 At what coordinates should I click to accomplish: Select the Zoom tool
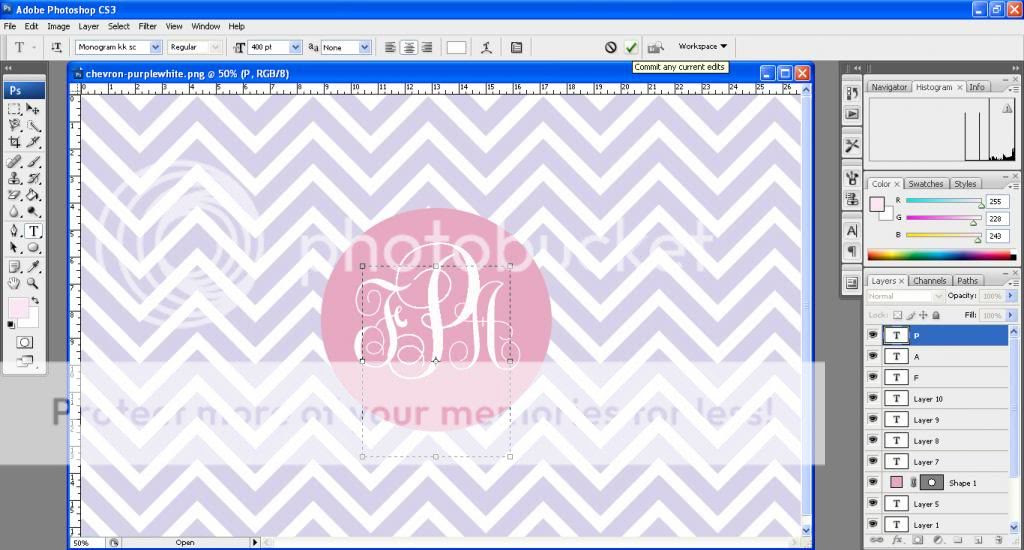tap(33, 283)
